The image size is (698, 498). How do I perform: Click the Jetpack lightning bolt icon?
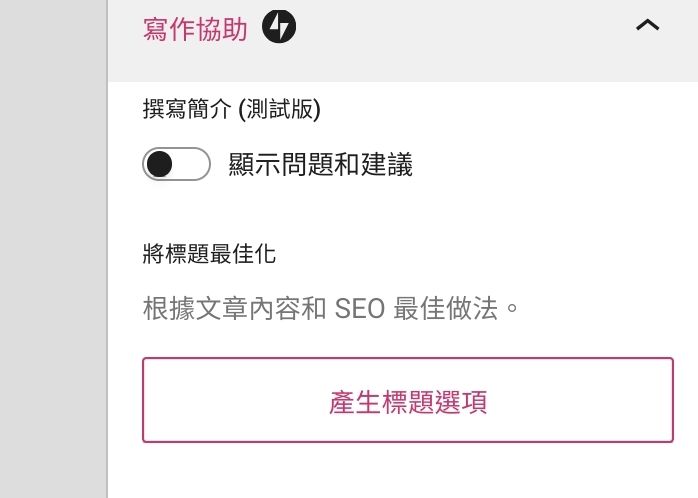click(x=279, y=27)
